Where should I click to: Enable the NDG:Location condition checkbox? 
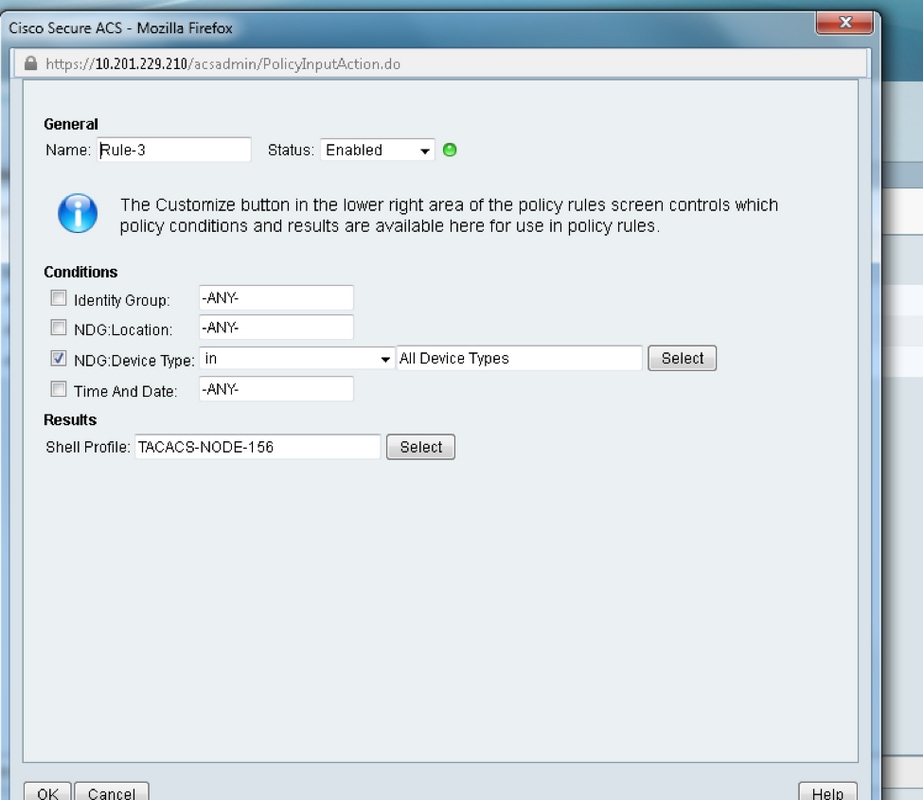[x=58, y=327]
